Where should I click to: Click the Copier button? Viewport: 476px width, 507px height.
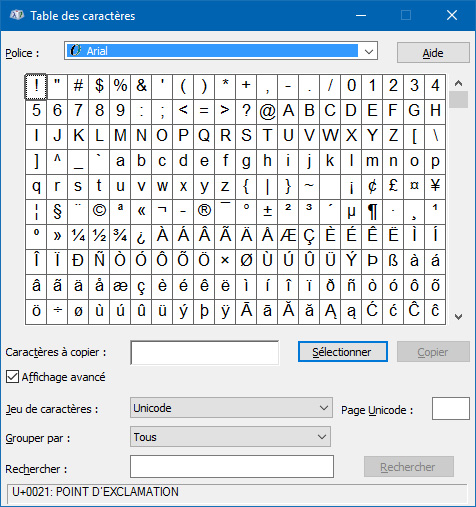tap(433, 352)
